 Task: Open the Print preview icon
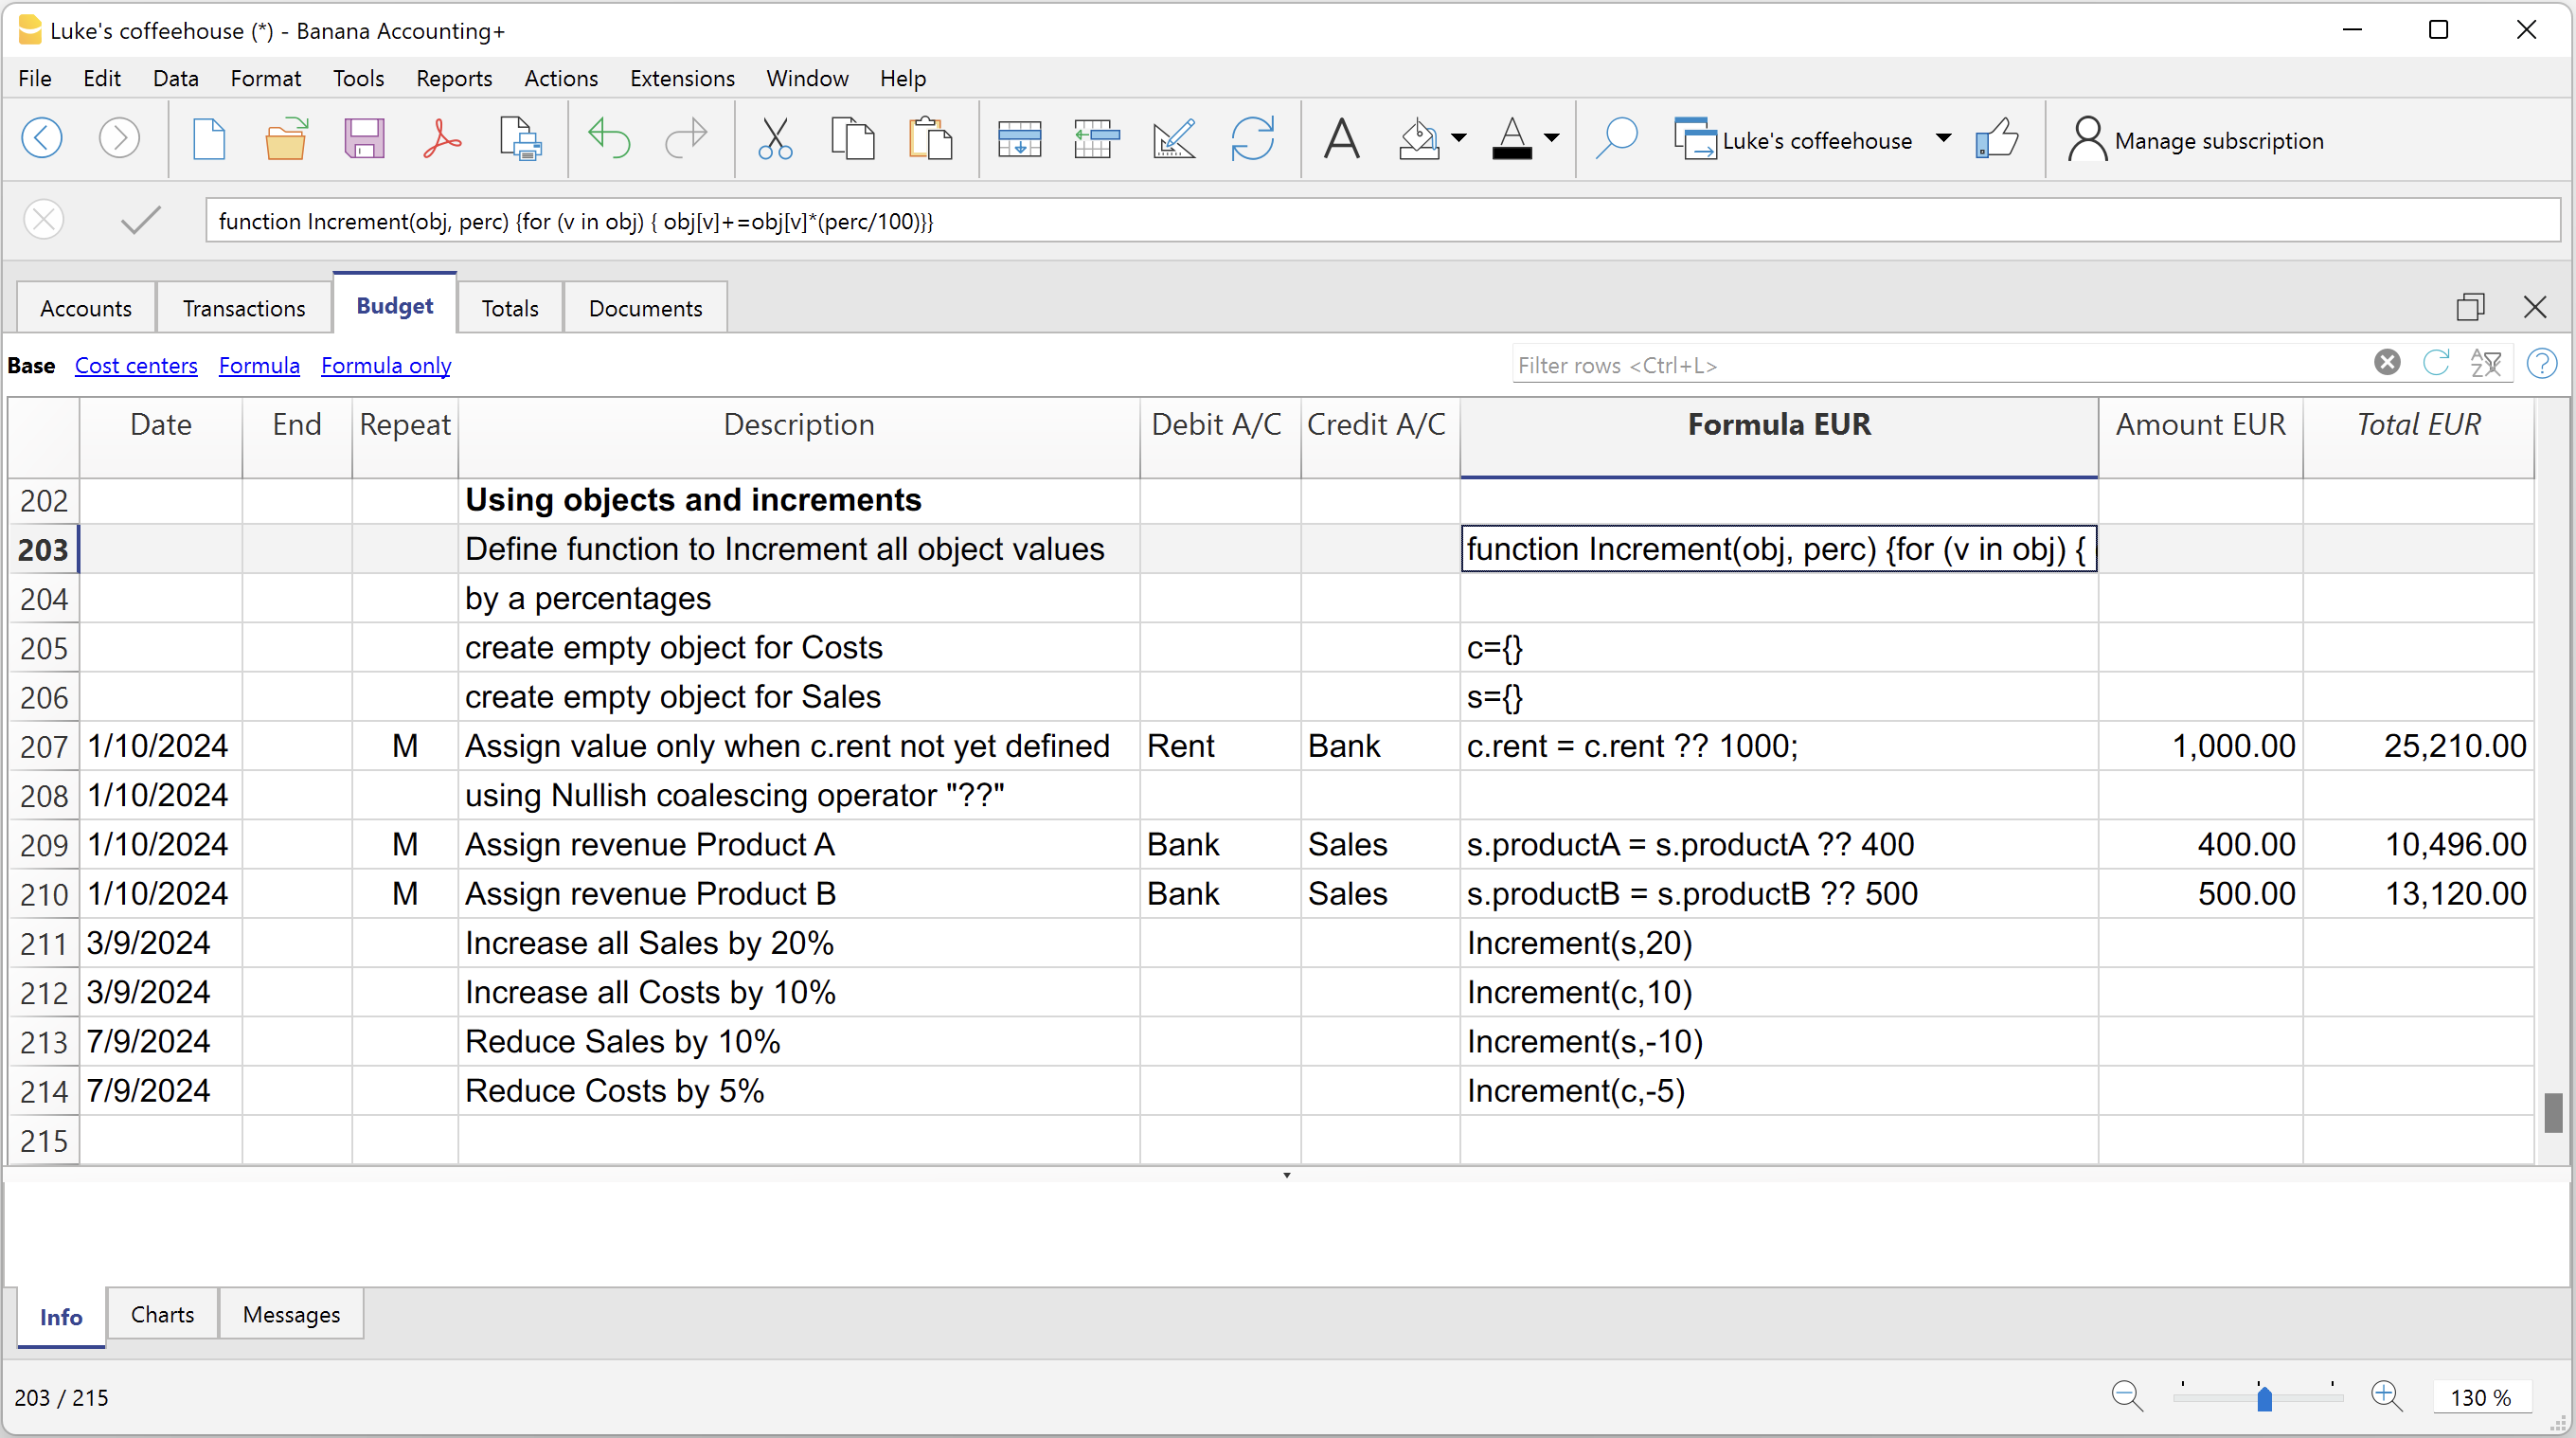pyautogui.click(x=520, y=139)
